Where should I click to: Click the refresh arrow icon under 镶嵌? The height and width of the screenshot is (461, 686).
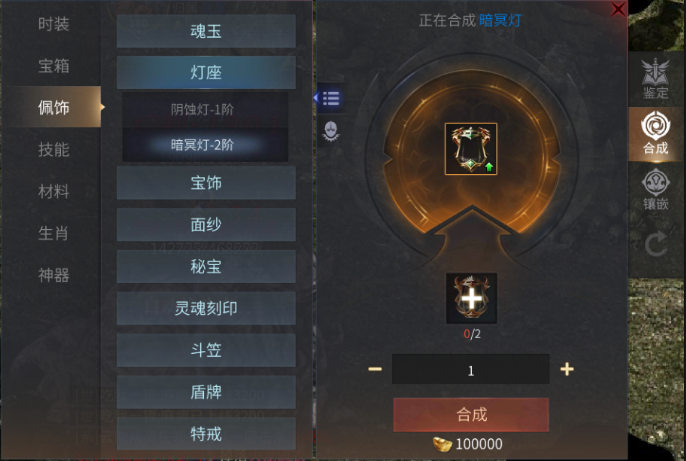coord(655,244)
